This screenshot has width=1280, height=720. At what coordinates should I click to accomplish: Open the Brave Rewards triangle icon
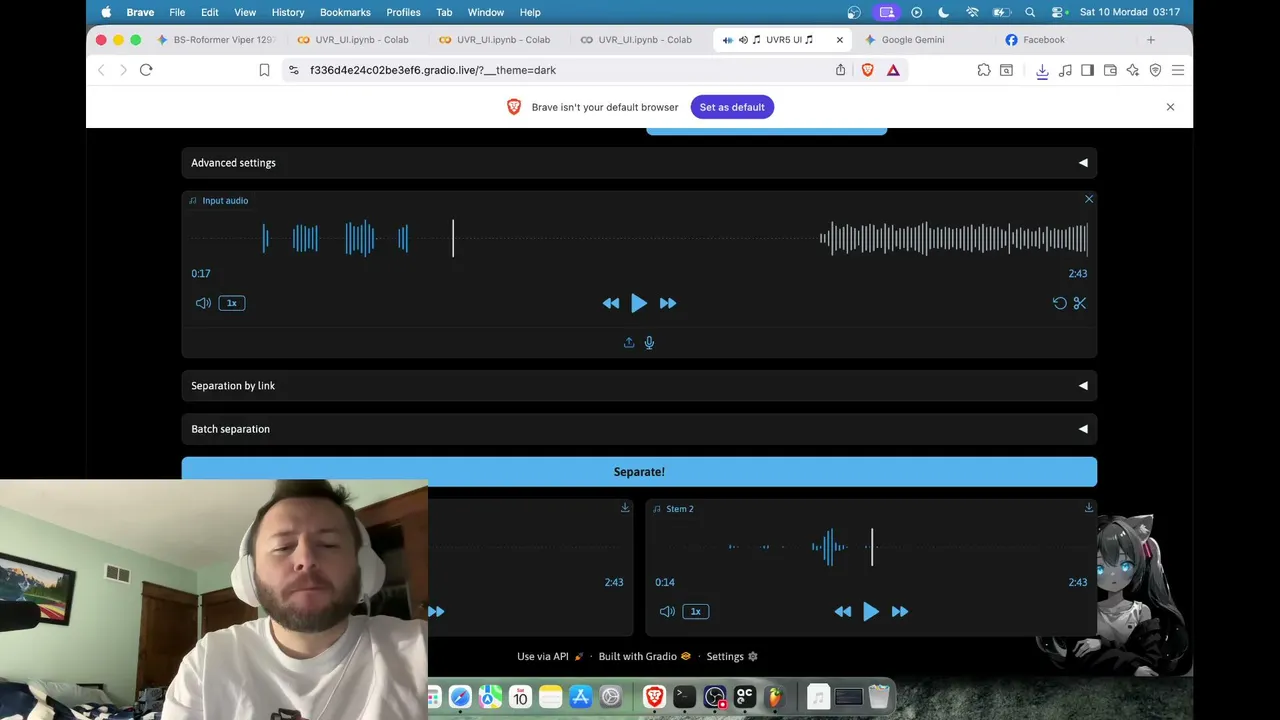tap(893, 70)
